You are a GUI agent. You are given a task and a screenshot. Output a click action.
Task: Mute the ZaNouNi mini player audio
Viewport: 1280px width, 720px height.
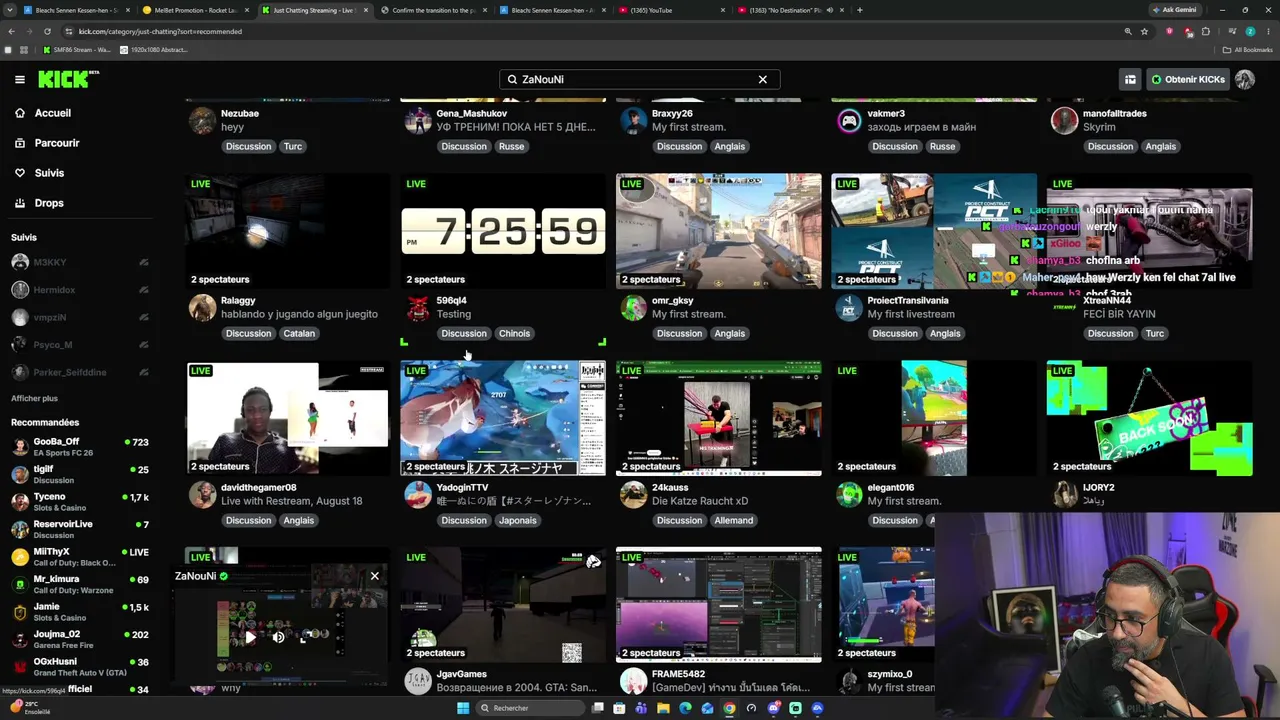point(279,637)
